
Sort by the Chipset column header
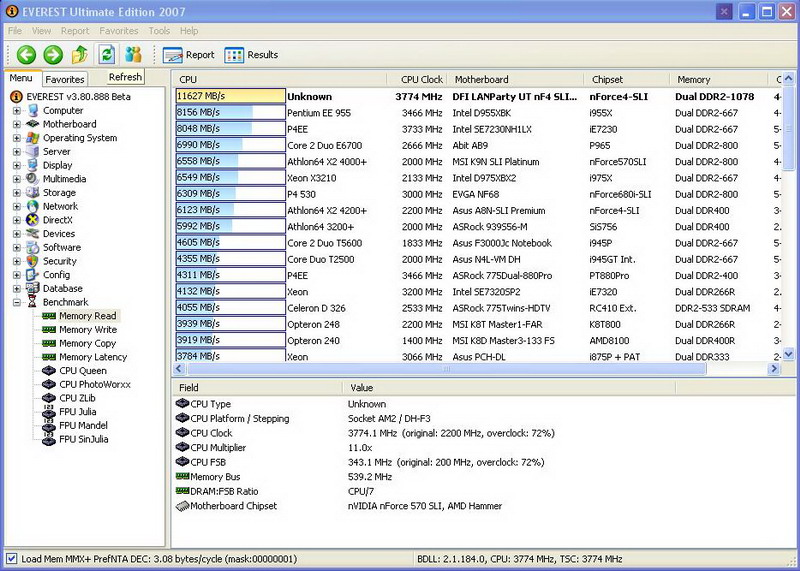(627, 79)
